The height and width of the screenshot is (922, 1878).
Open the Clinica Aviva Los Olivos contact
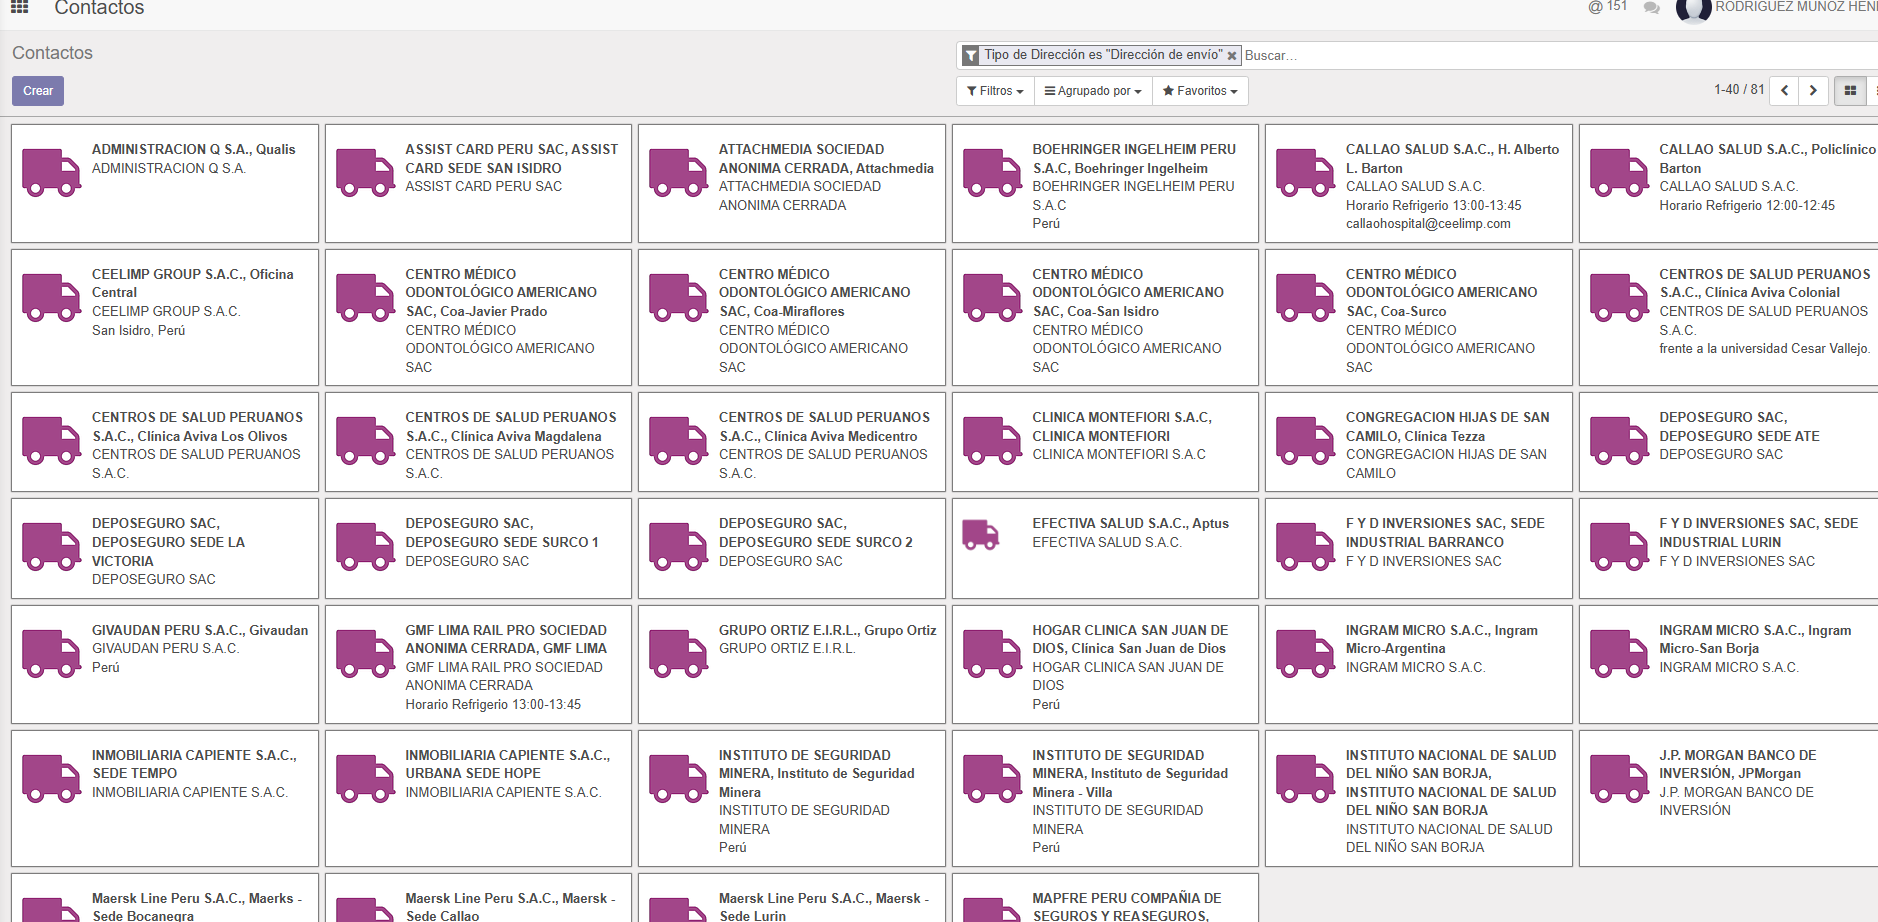(165, 442)
